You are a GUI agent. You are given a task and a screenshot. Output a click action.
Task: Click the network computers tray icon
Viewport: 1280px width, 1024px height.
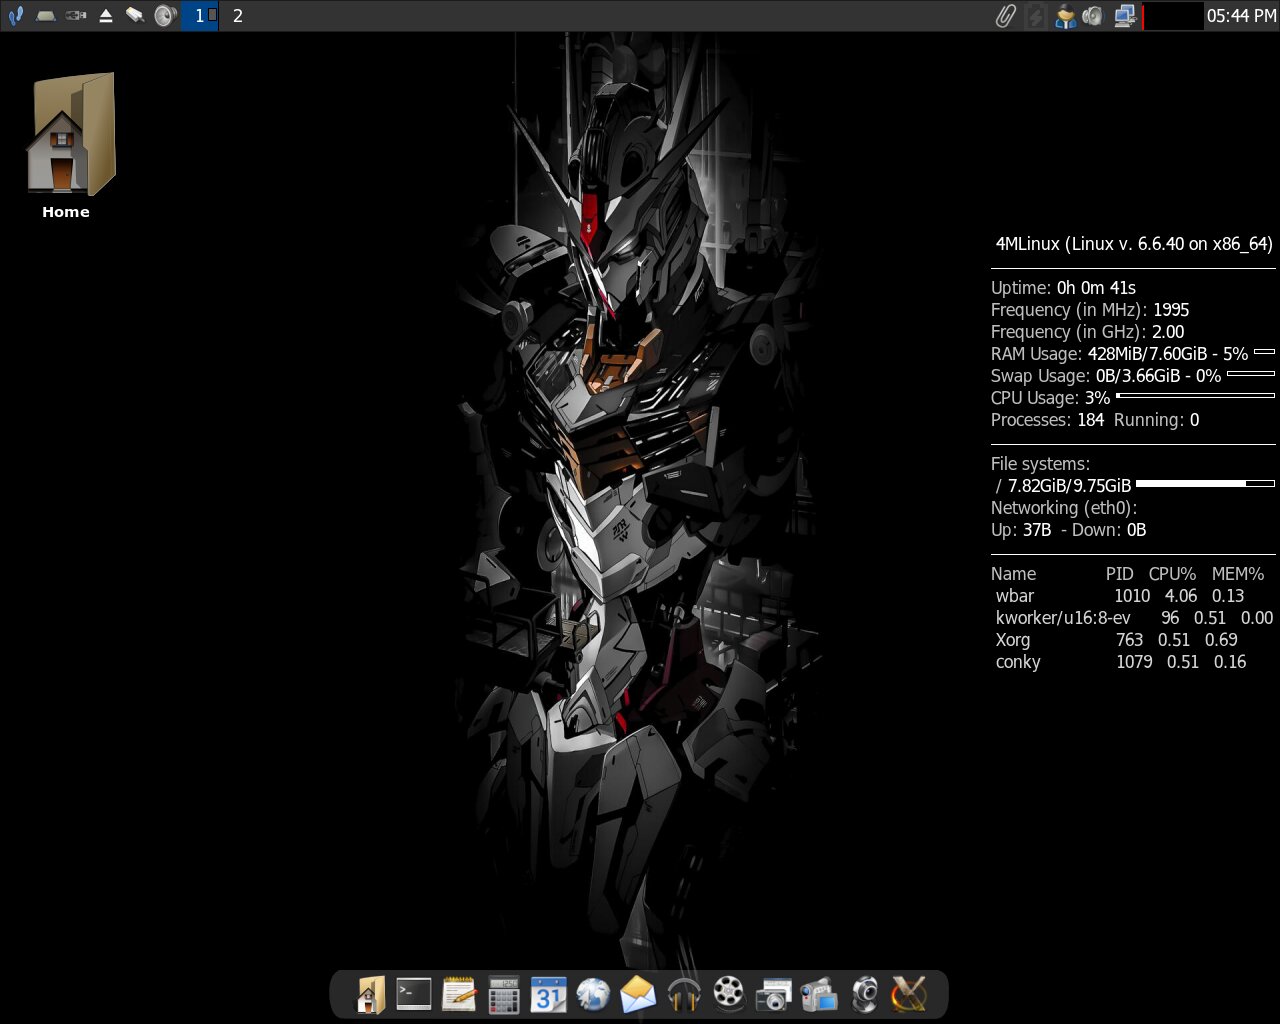coord(1124,16)
